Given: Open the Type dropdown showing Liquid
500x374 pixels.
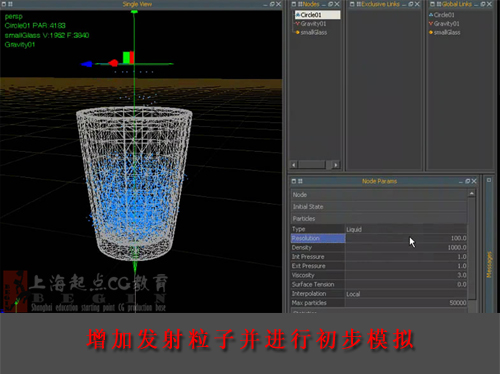Looking at the screenshot, I should click(406, 229).
